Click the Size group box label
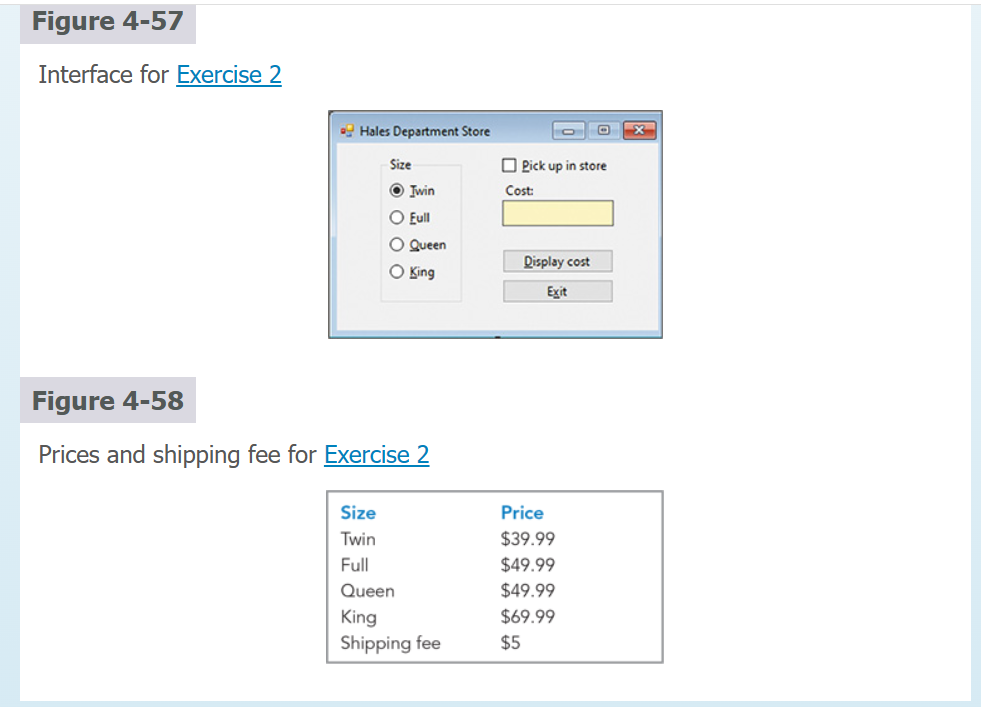981x707 pixels. (400, 164)
